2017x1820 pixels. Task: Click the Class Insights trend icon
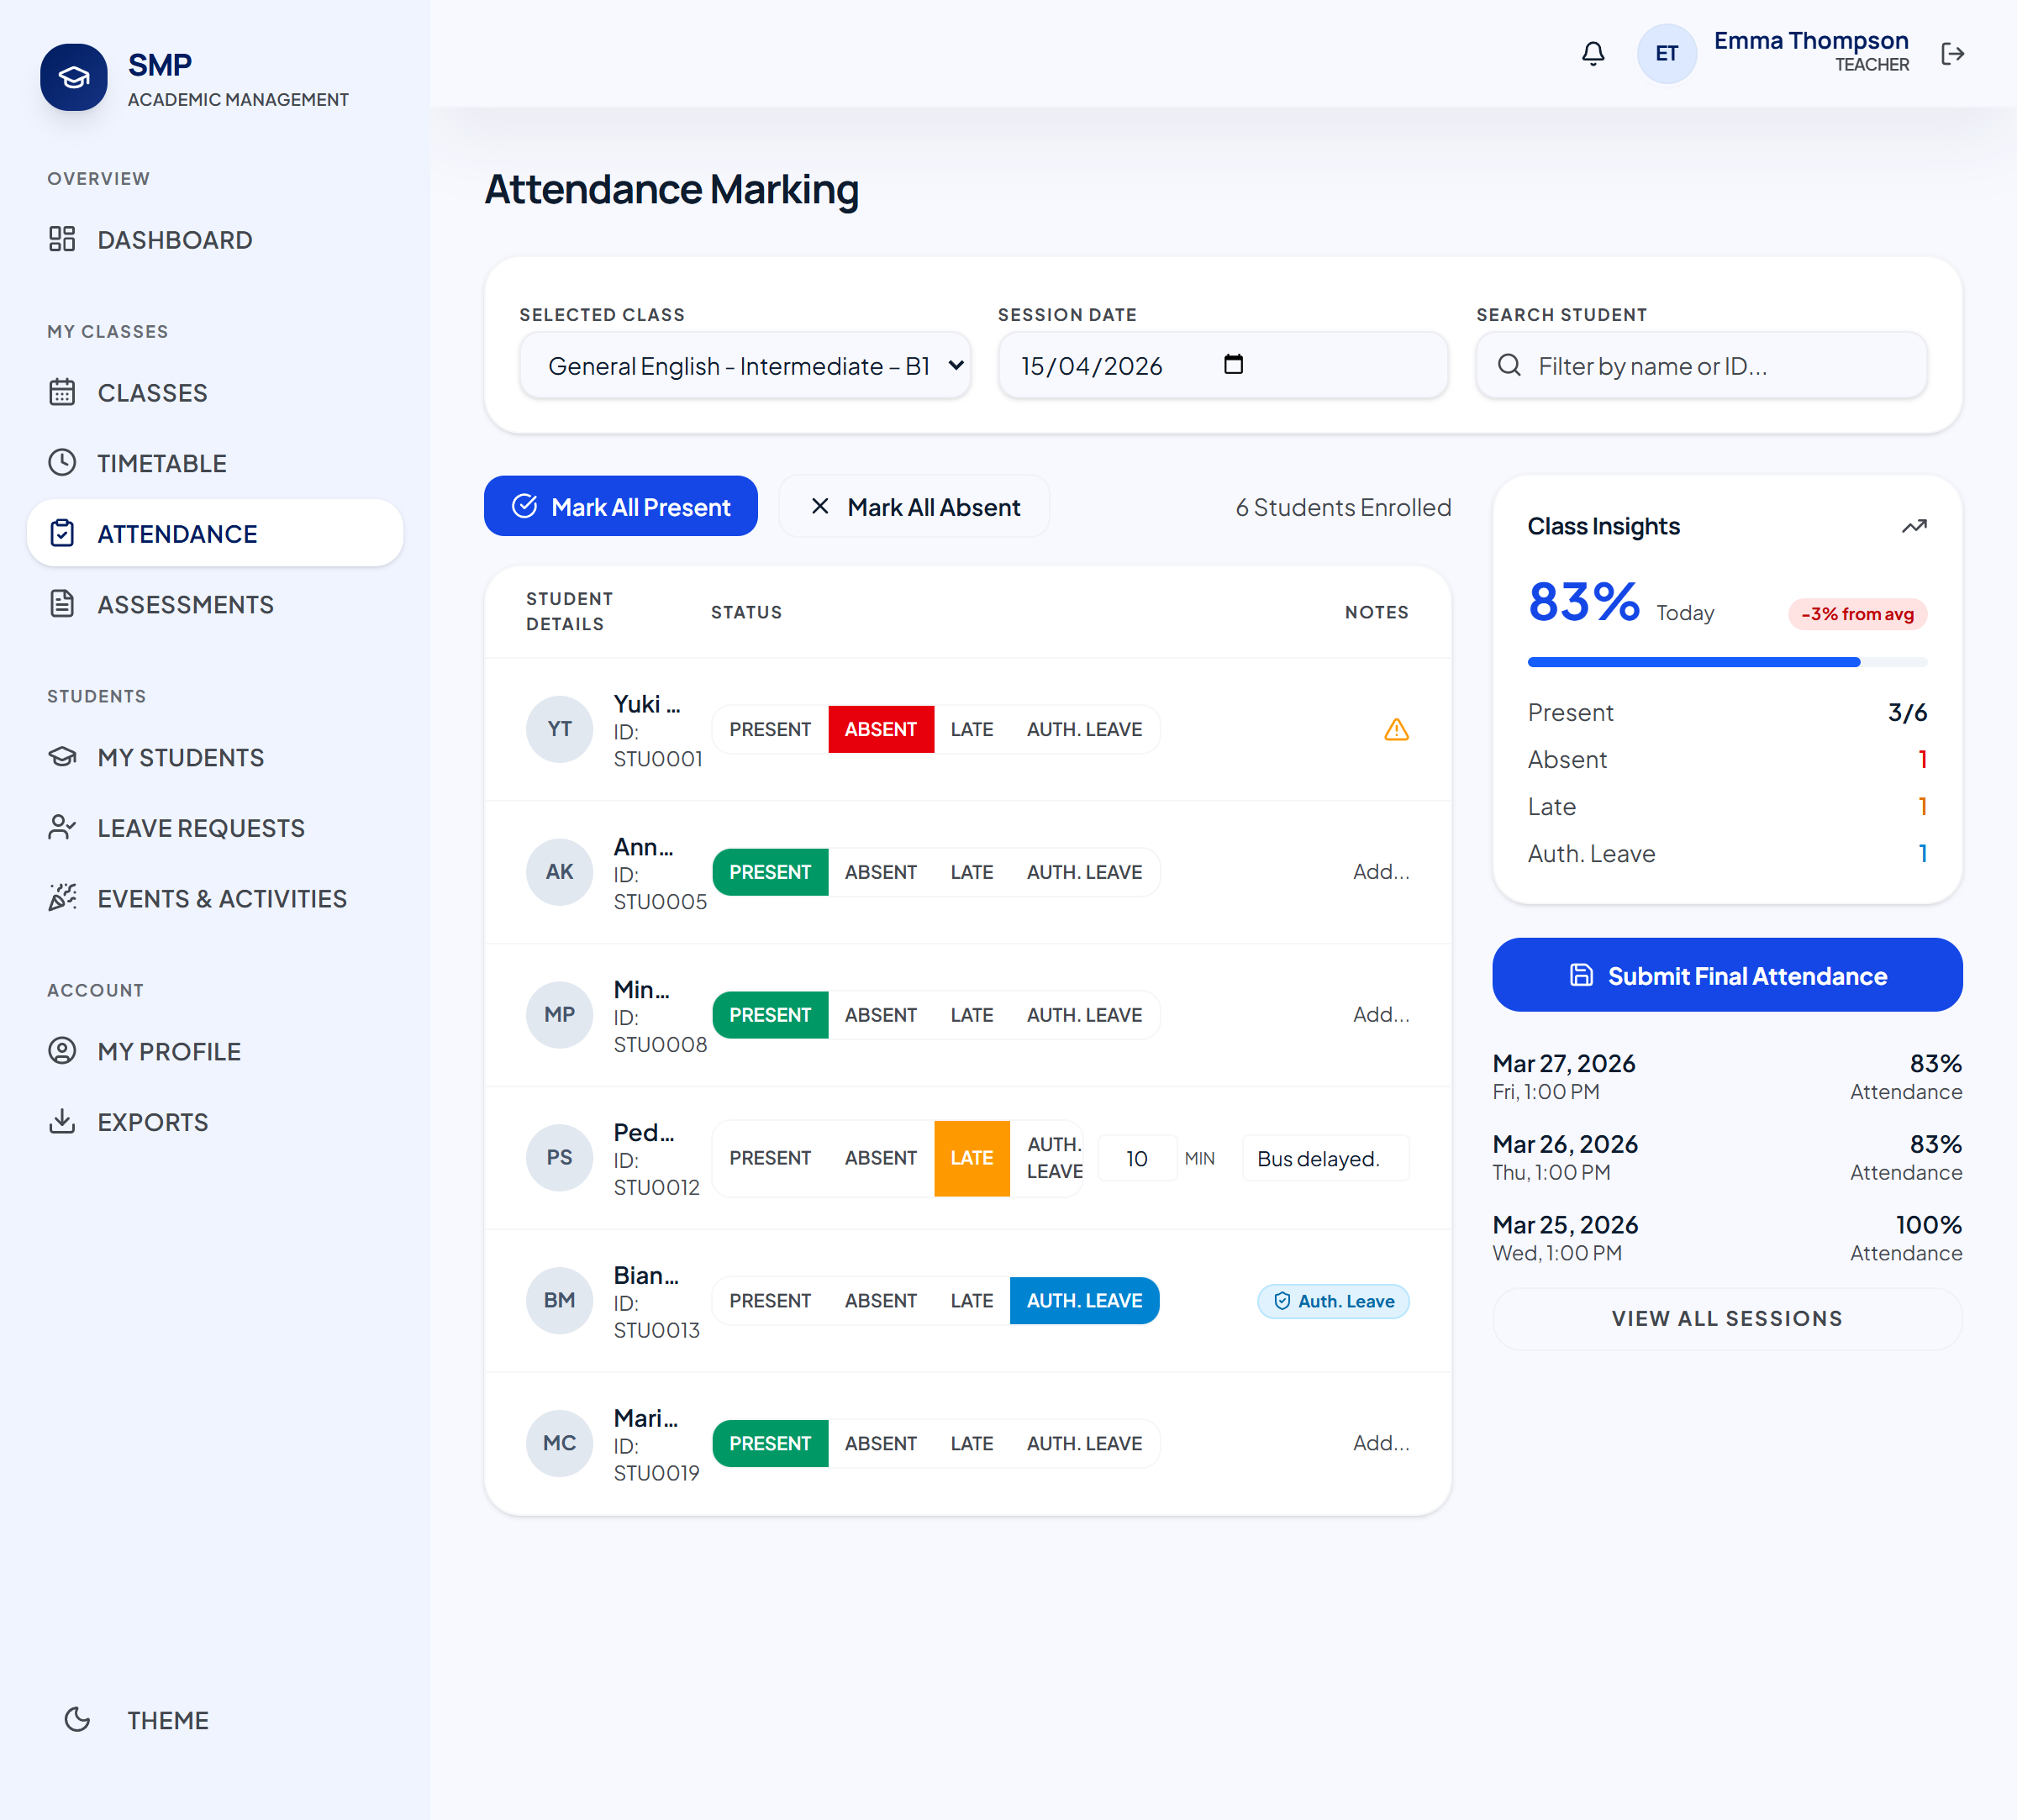coord(1913,526)
